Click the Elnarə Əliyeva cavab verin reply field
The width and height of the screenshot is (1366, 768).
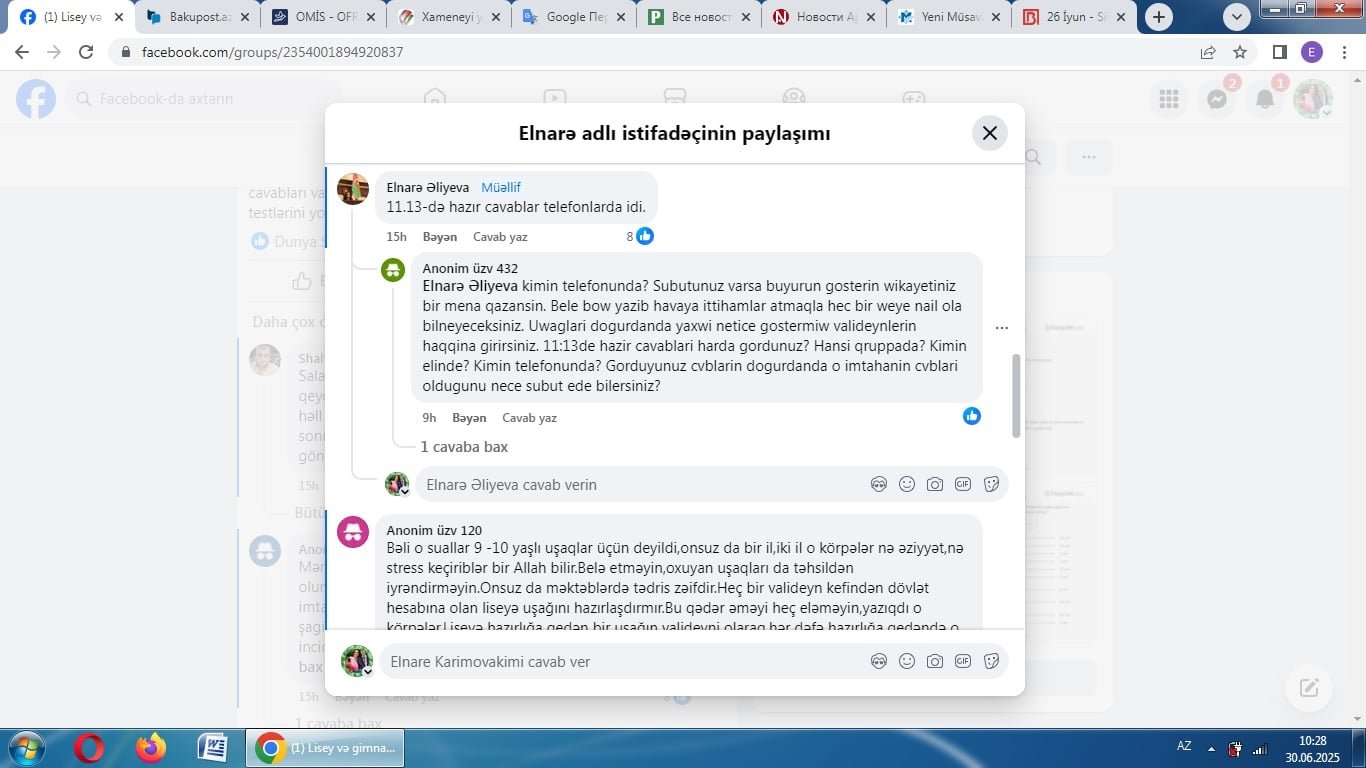[x=640, y=484]
